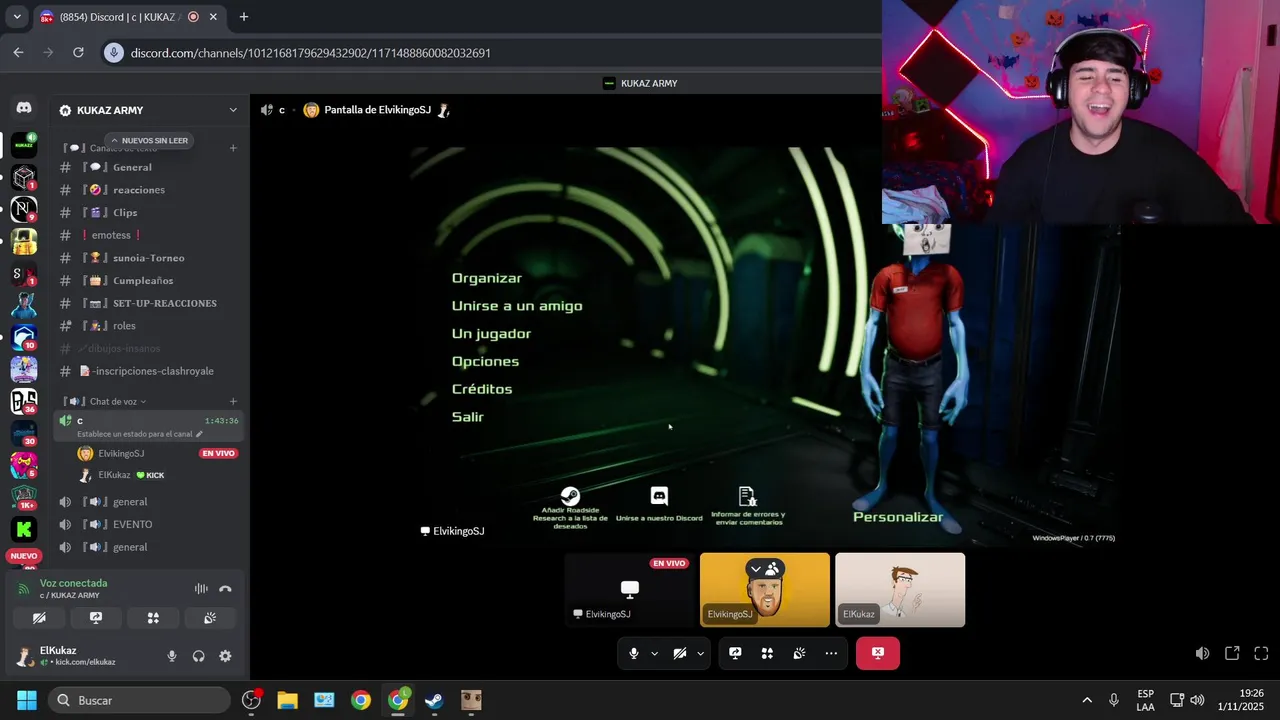Open user settings gear icon

click(225, 656)
